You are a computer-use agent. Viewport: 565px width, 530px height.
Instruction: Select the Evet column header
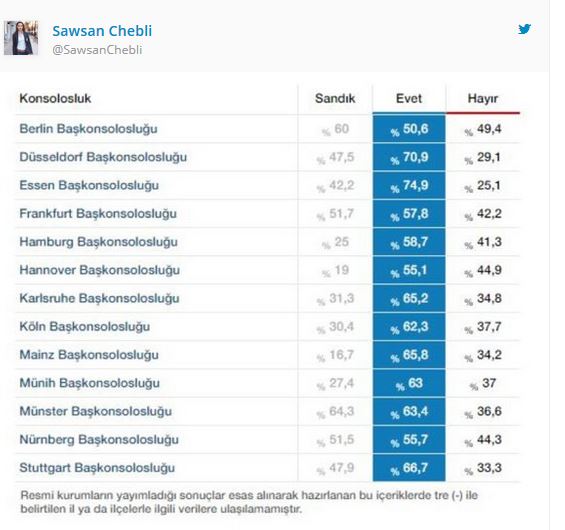pos(409,98)
